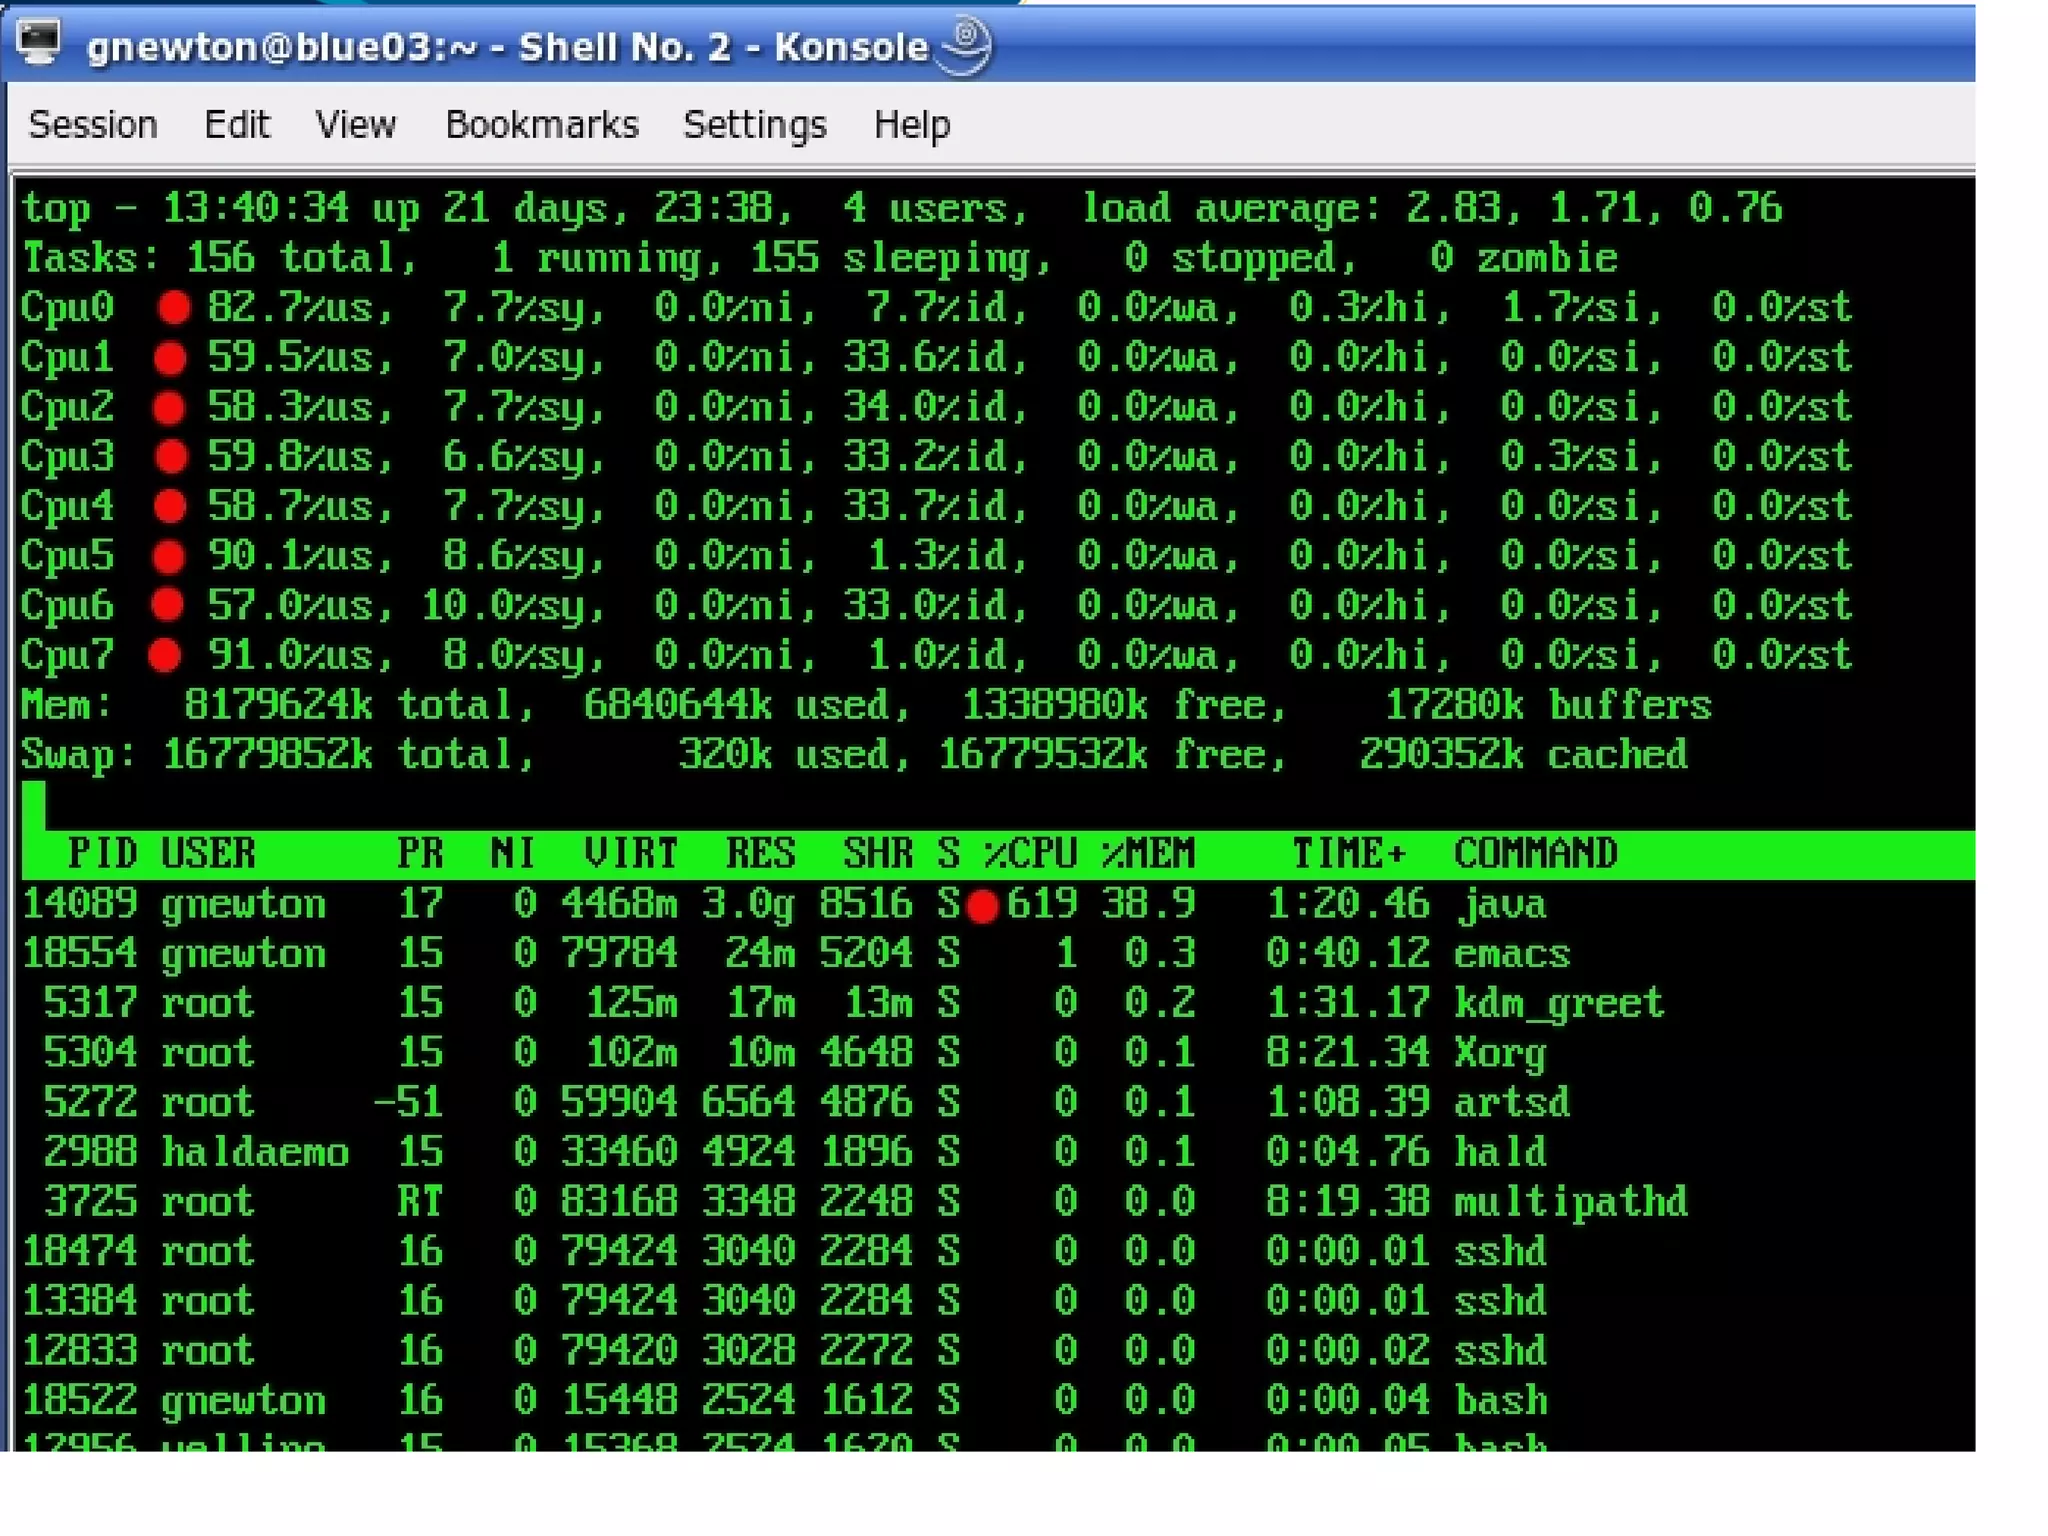This screenshot has height=1536, width=2048.
Task: Click PID 14089 in the java row
Action: click(x=79, y=904)
